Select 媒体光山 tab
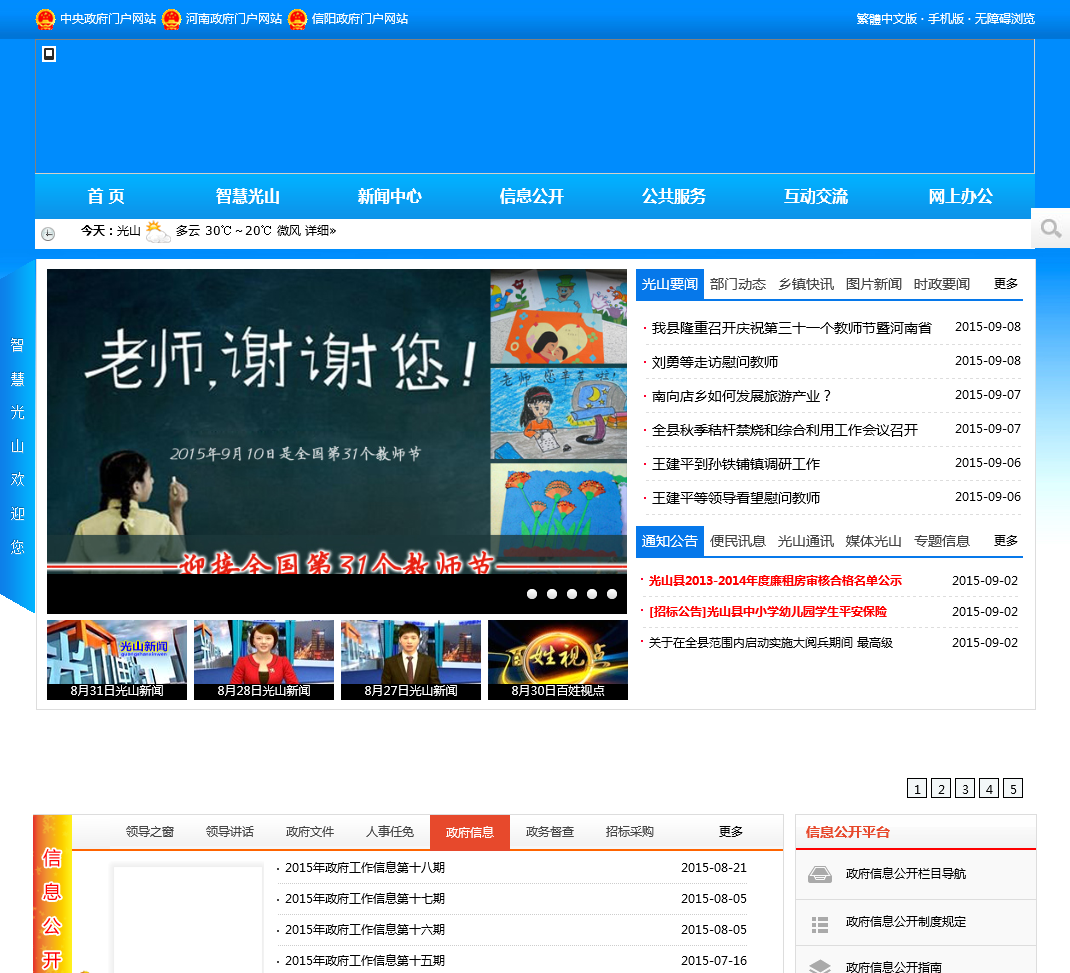 pyautogui.click(x=873, y=541)
